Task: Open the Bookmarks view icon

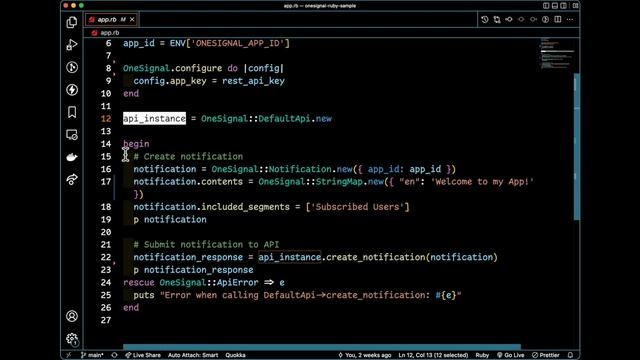Action: click(x=72, y=112)
